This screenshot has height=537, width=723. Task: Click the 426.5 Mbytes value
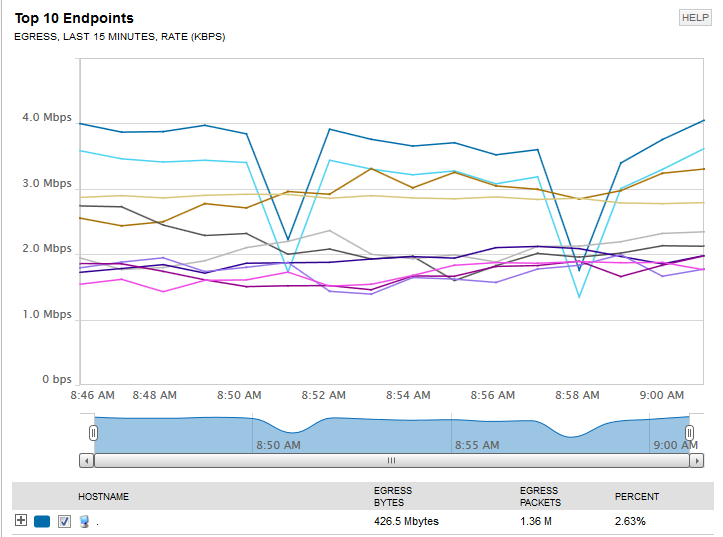(406, 521)
